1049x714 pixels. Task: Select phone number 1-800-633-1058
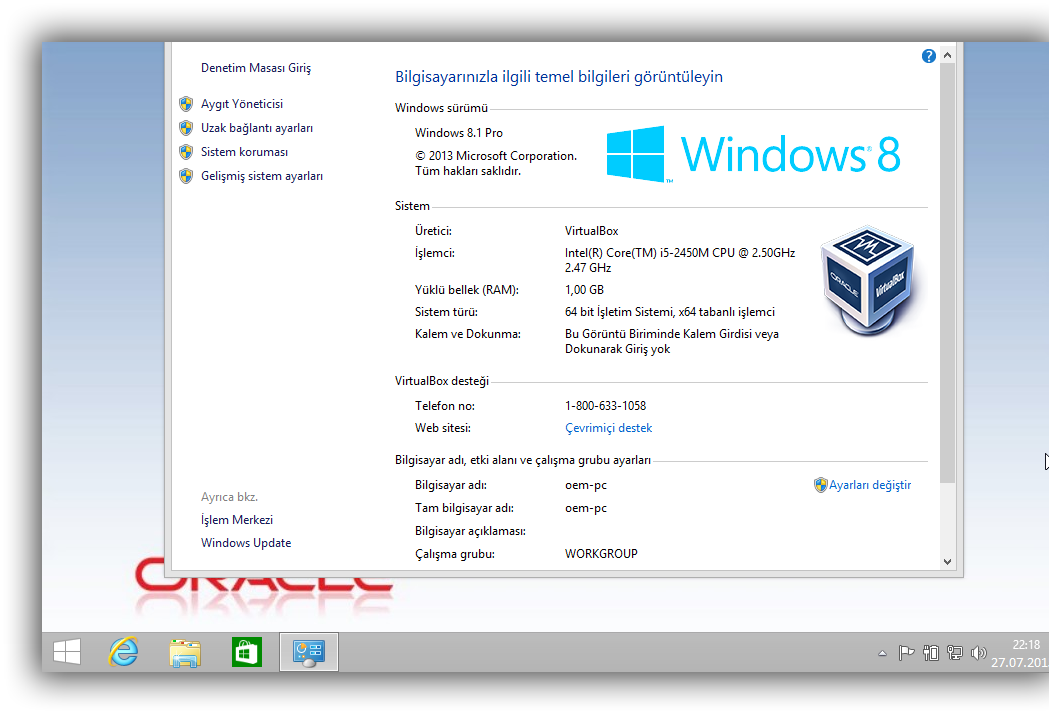(605, 406)
